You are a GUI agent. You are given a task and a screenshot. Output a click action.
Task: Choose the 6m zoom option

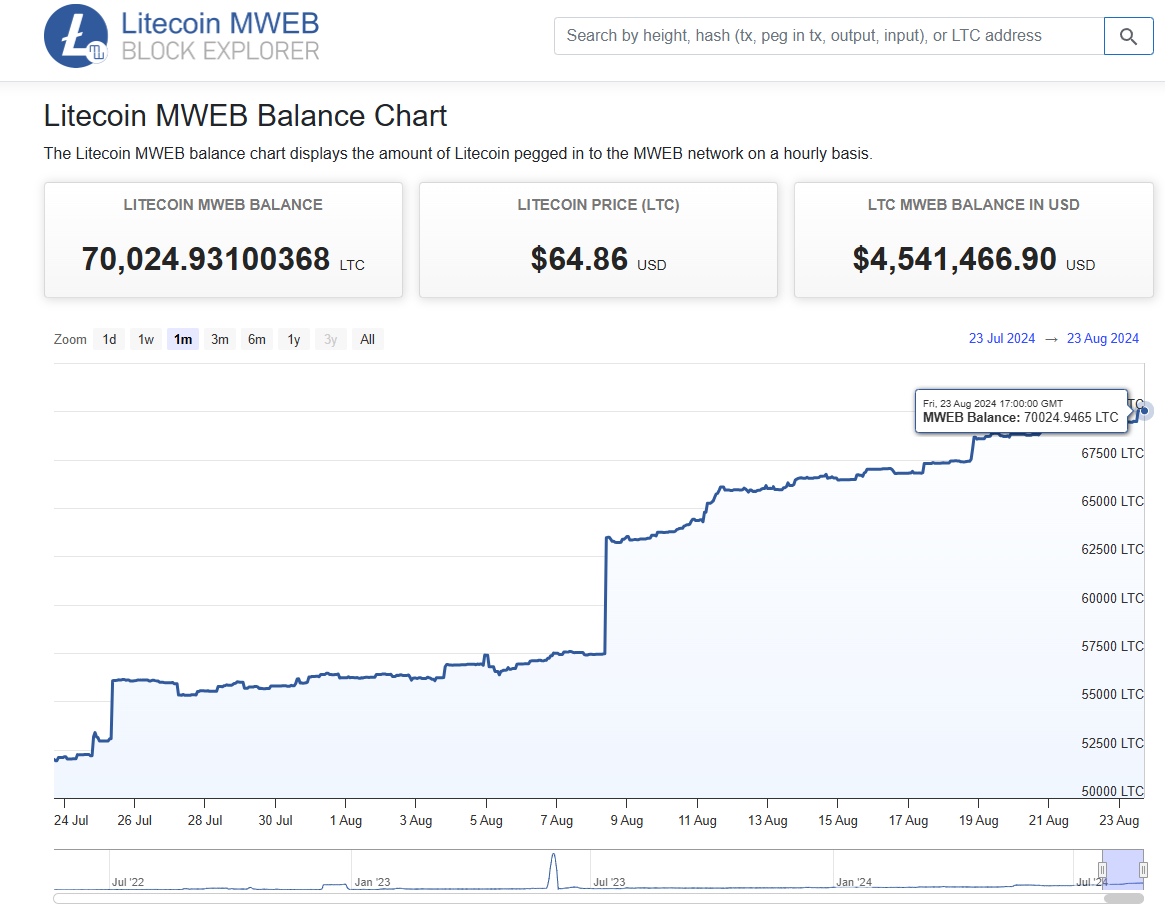[256, 340]
